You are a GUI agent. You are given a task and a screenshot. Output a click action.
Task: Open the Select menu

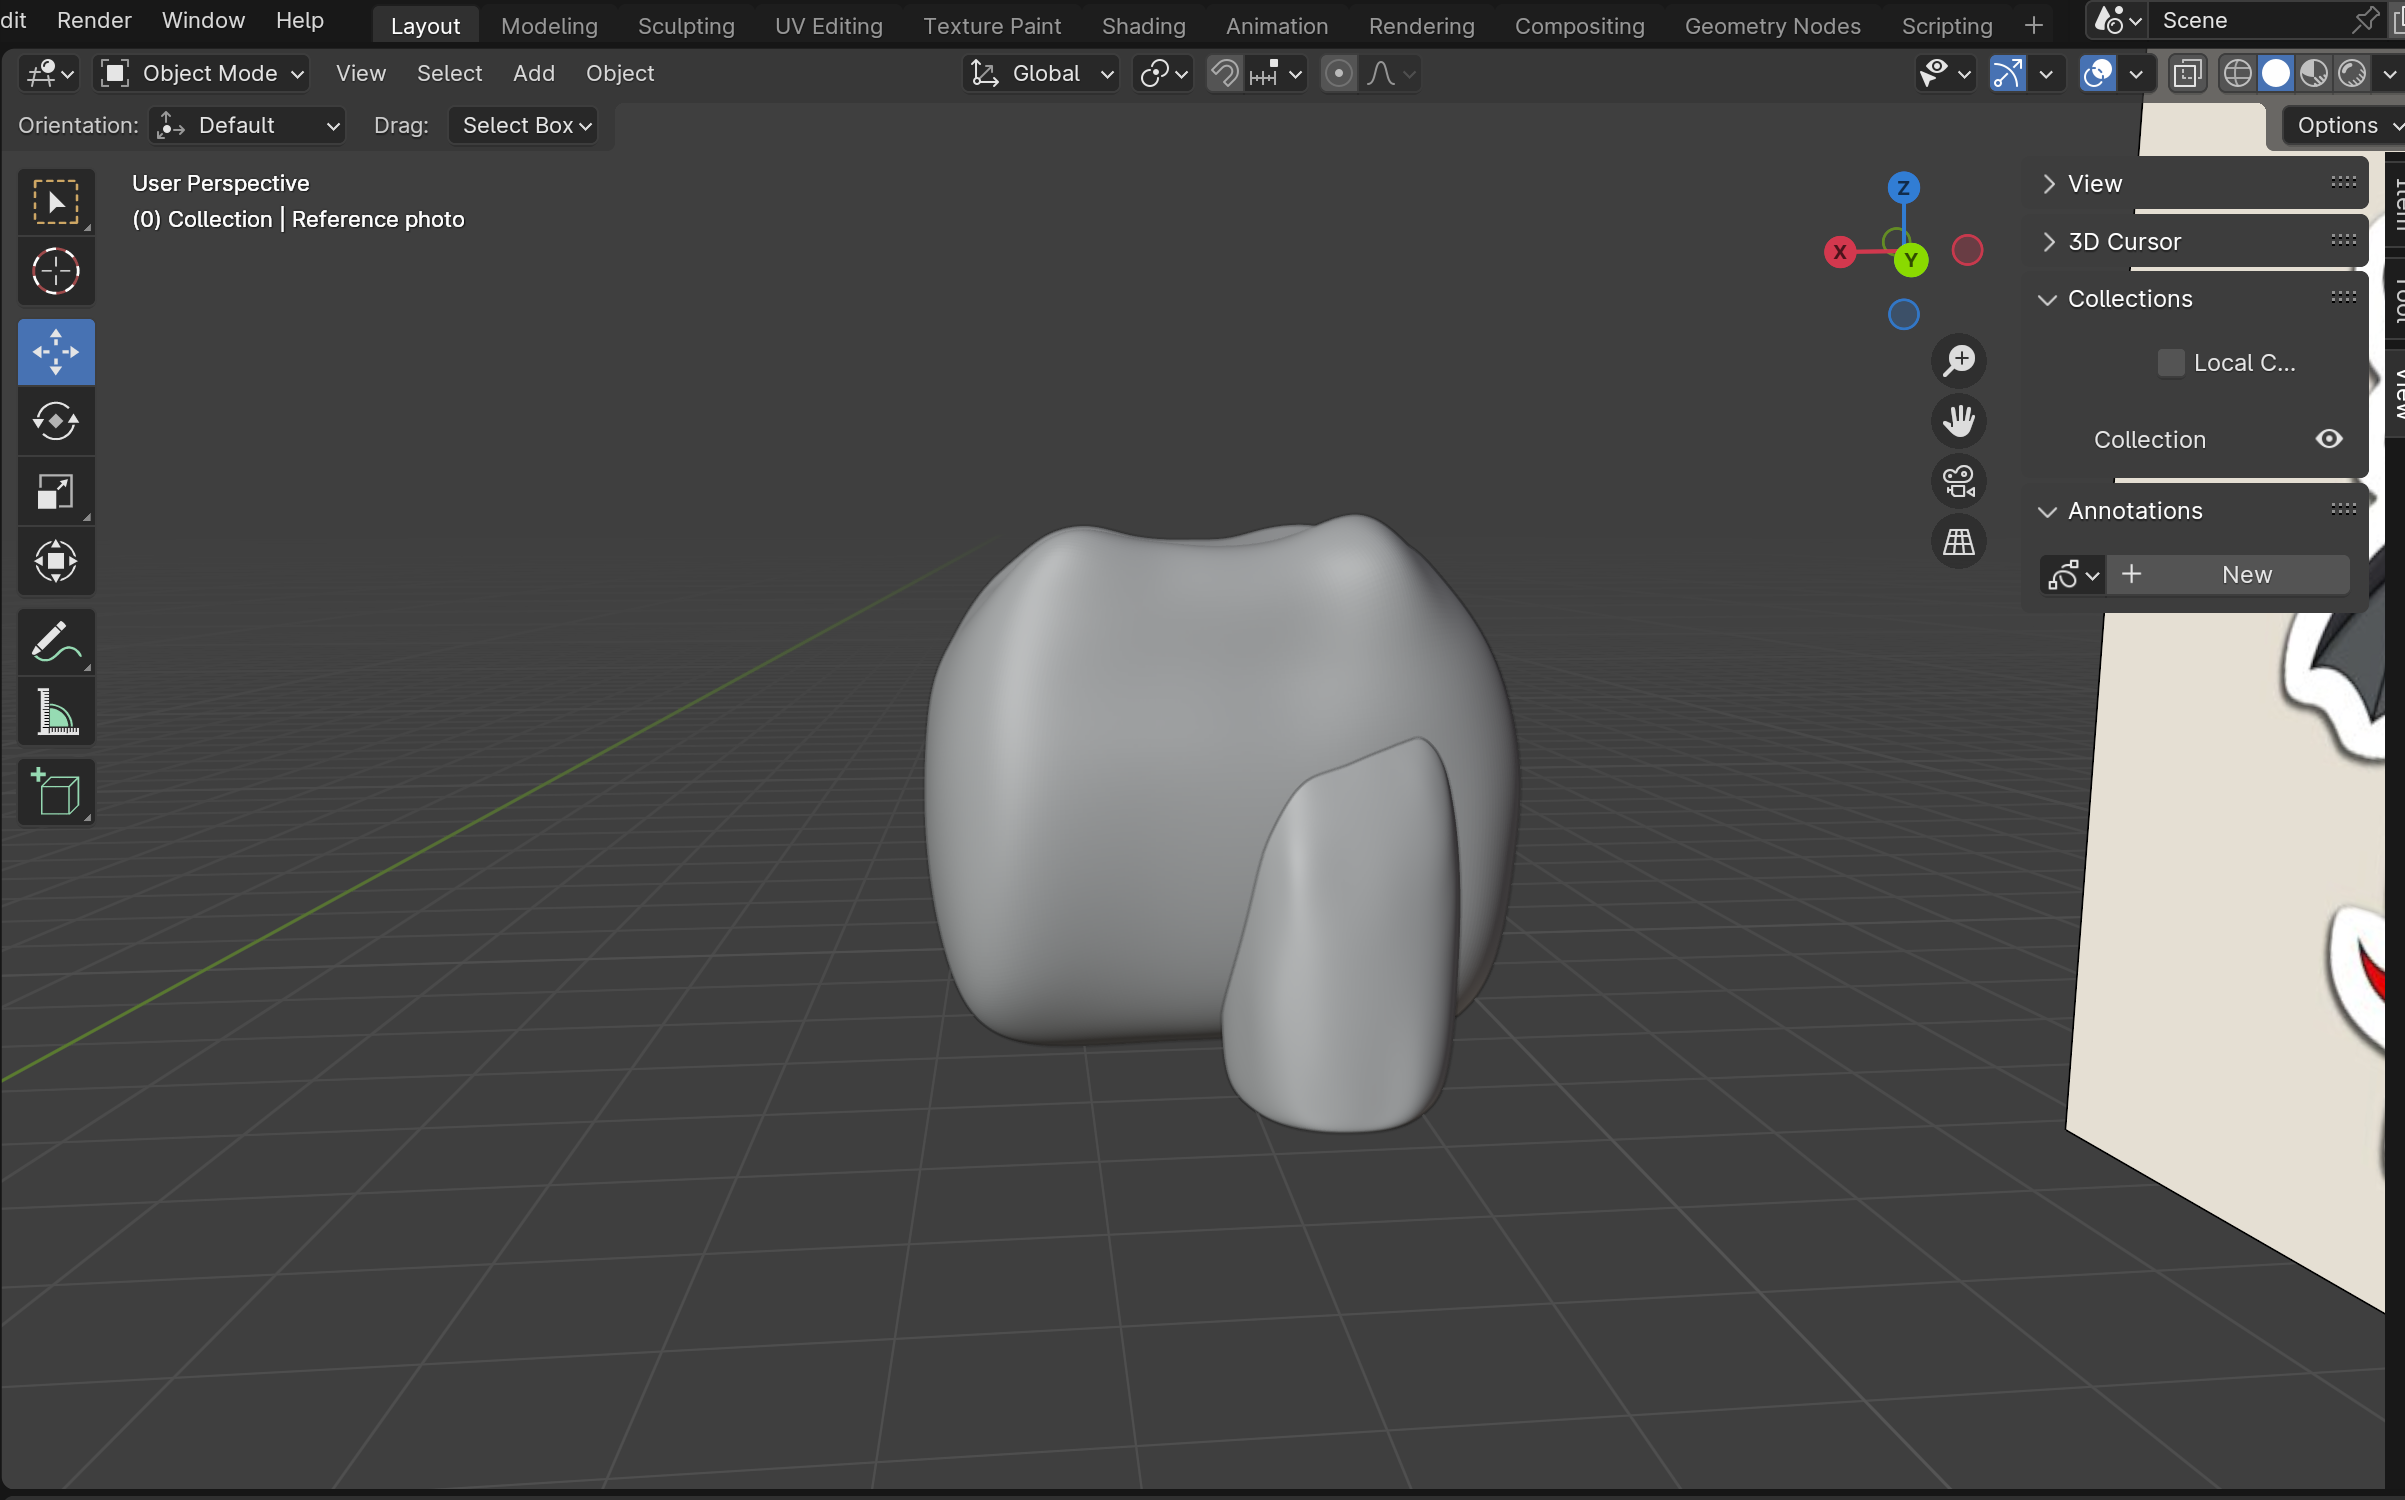449,73
